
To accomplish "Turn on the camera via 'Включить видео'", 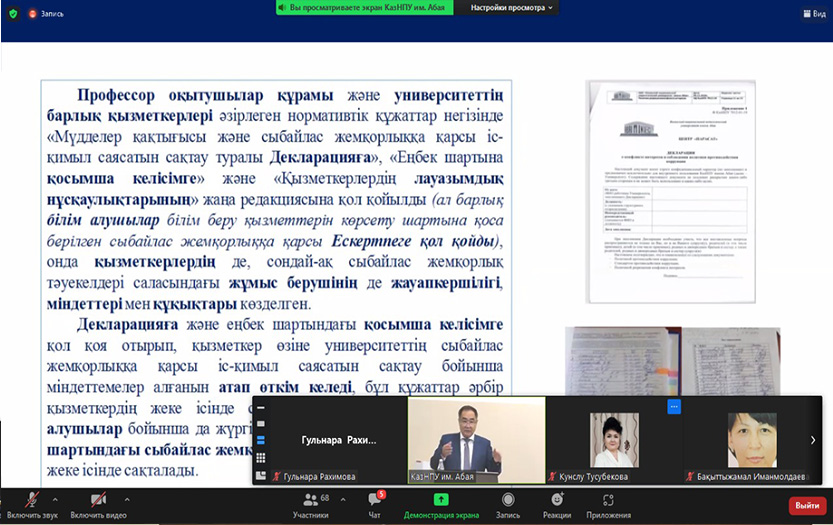I will click(x=99, y=499).
